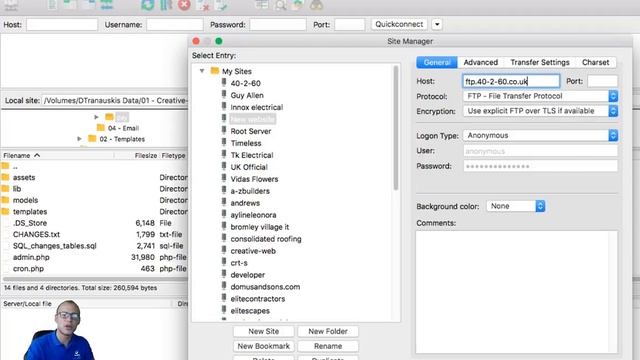The image size is (640, 360).
Task: Focus the quickconnect Port field
Action: (x=349, y=24)
